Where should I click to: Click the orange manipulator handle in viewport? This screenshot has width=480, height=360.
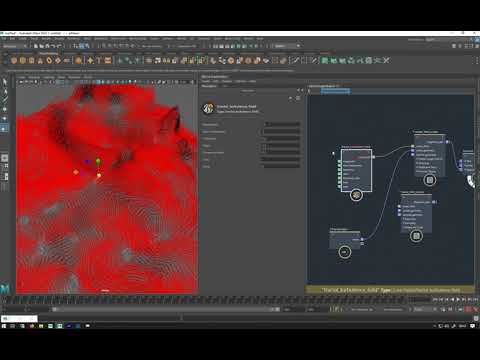point(76,172)
